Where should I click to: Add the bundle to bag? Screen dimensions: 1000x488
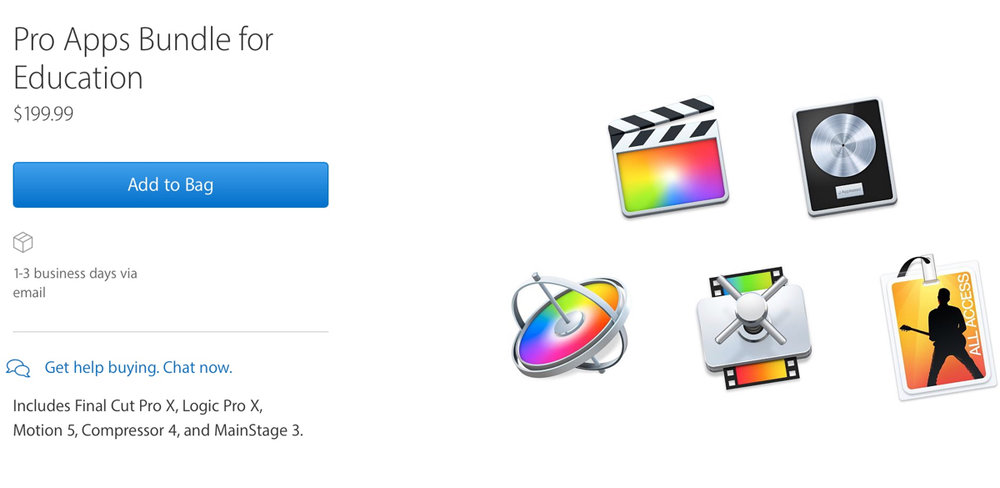pos(170,184)
